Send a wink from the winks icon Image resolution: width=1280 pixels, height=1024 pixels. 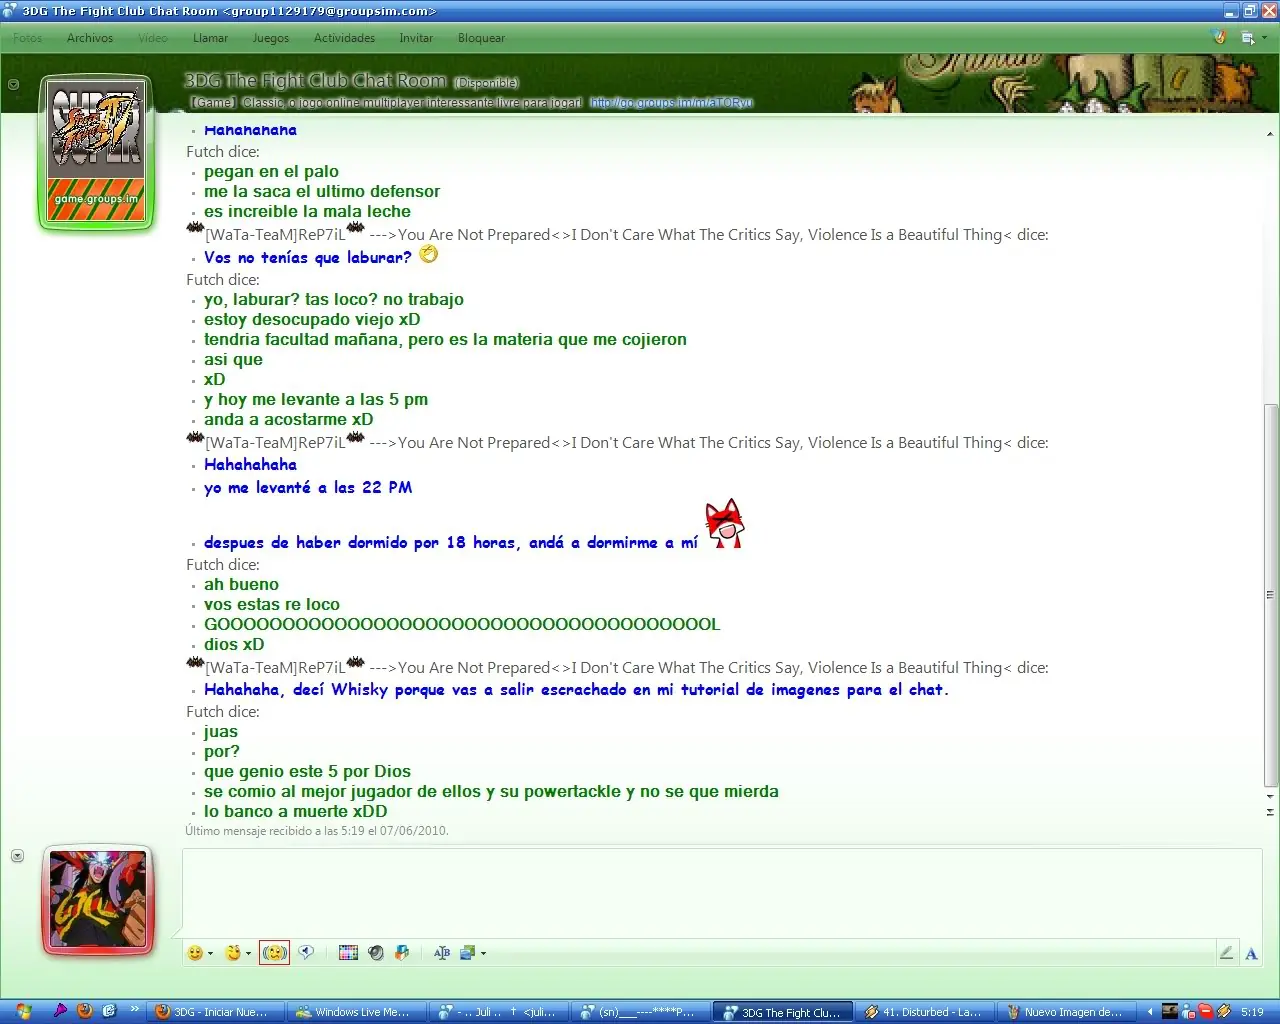point(235,953)
